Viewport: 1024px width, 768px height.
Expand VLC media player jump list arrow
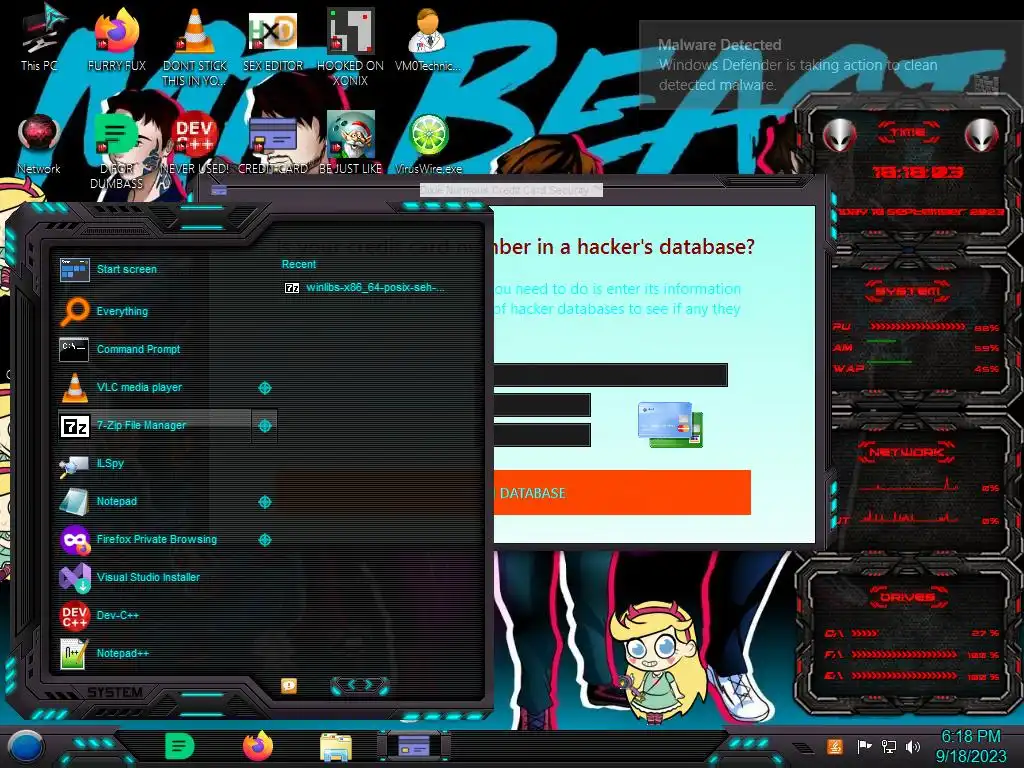tap(264, 388)
